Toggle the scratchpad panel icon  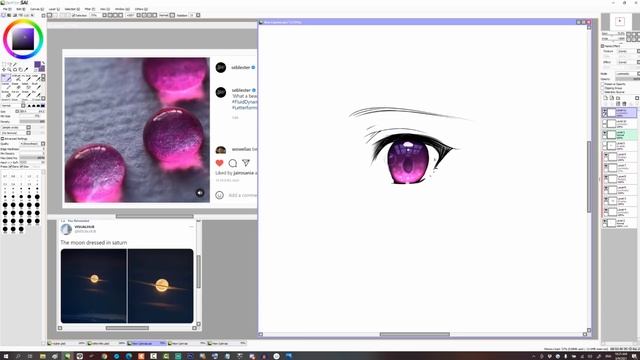pos(32,15)
